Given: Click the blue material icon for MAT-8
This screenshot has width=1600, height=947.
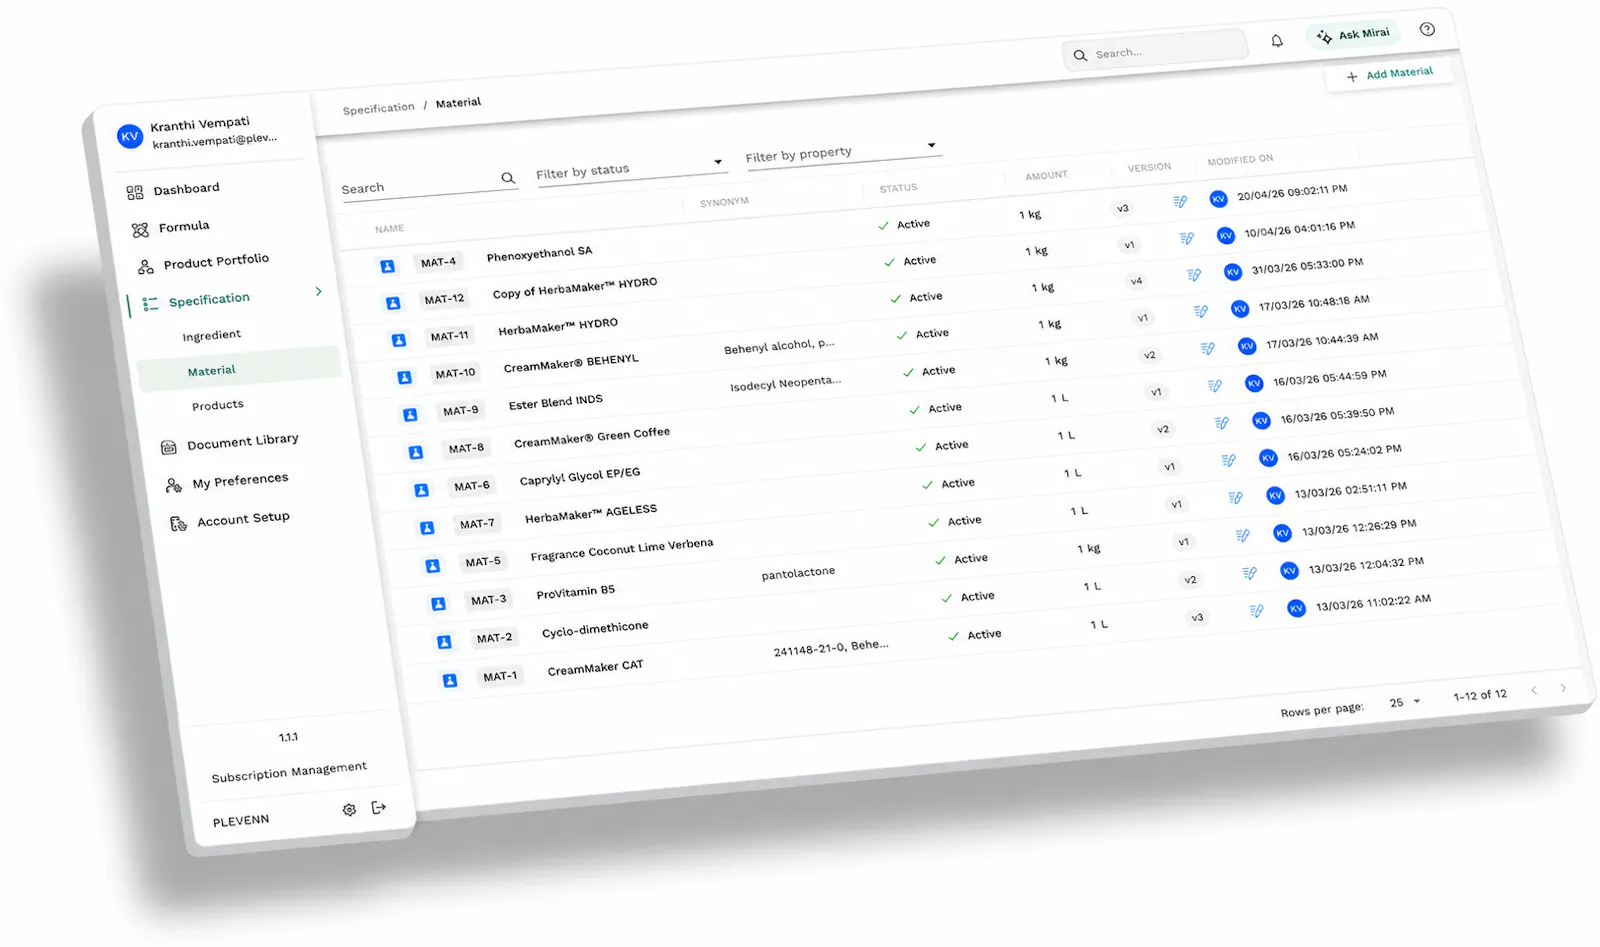Looking at the screenshot, I should (416, 452).
